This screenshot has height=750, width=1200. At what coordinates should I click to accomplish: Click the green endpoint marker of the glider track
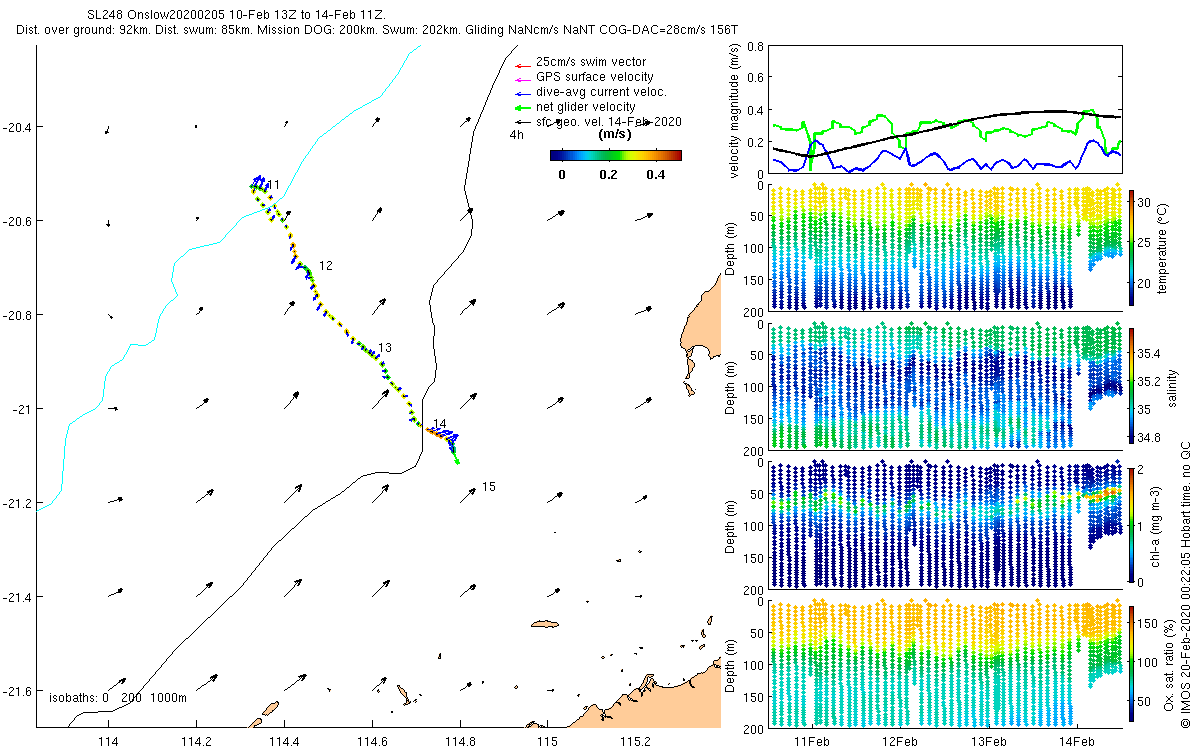(457, 462)
